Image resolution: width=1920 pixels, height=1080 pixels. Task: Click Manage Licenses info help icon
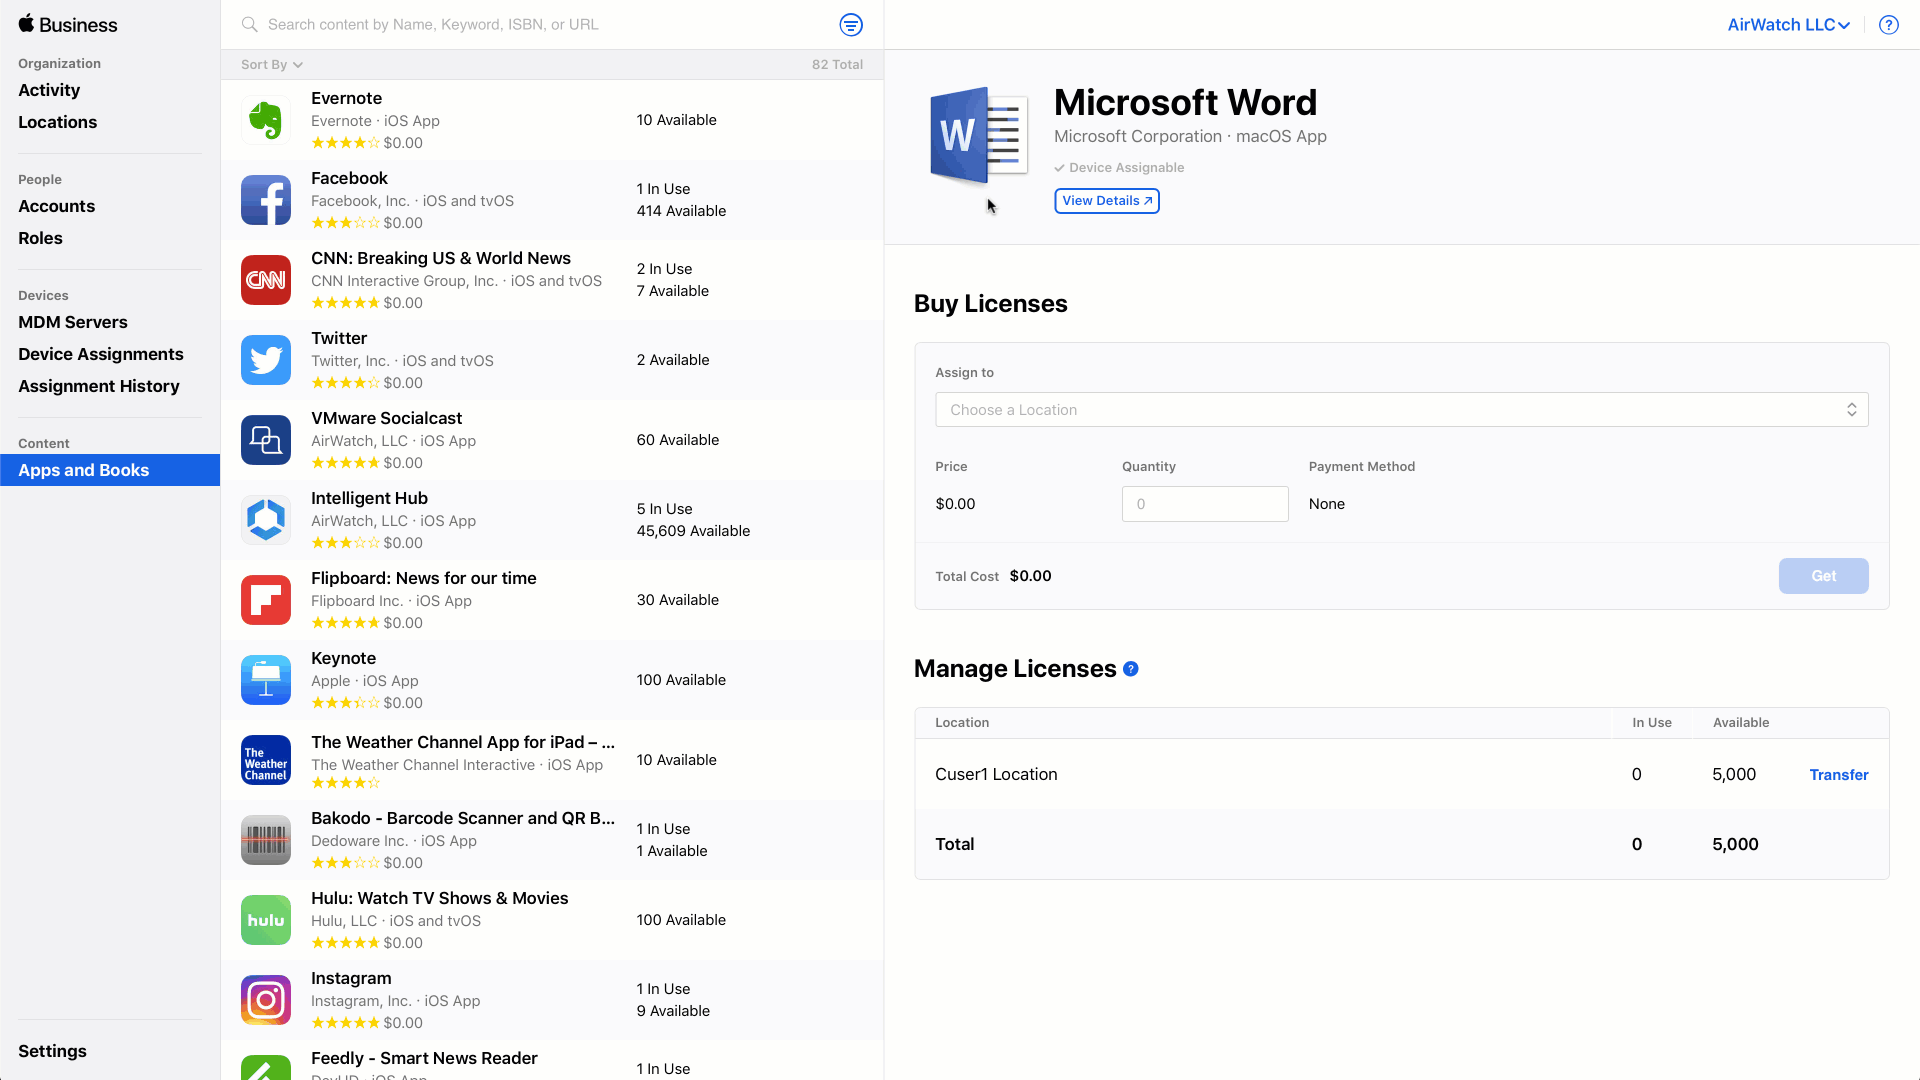[1131, 669]
